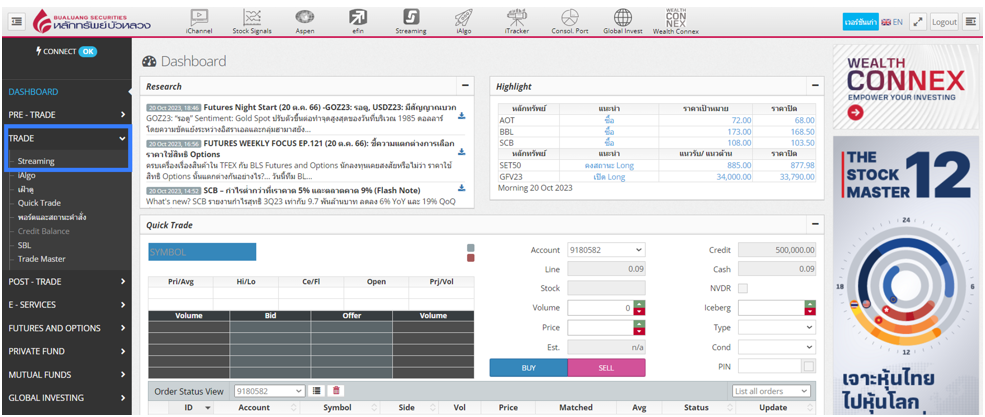Launch the Streaming app icon
Screen dimensions: 985x417
(411, 17)
